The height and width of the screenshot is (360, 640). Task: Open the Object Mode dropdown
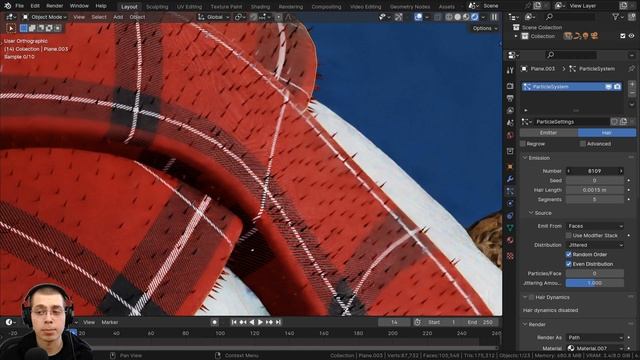click(45, 17)
